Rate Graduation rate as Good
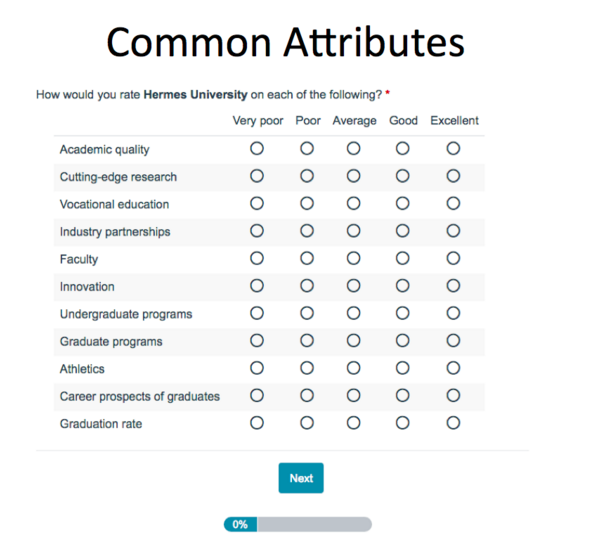 [402, 423]
